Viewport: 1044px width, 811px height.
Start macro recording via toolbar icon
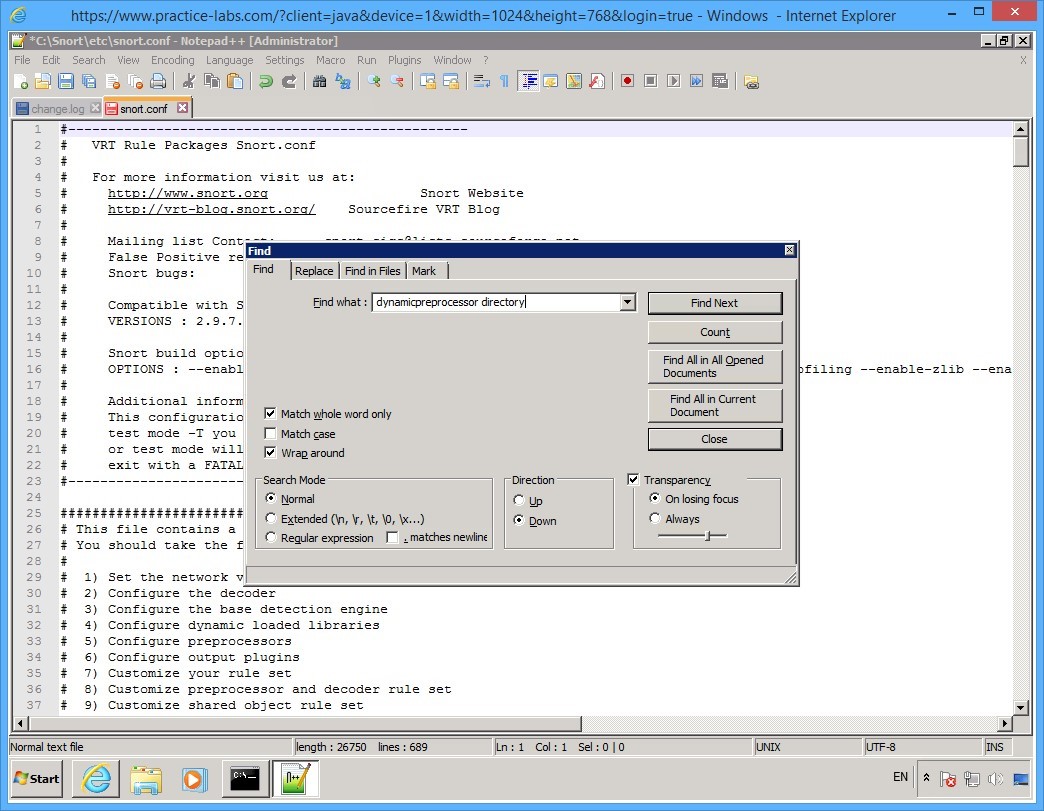tap(627, 80)
